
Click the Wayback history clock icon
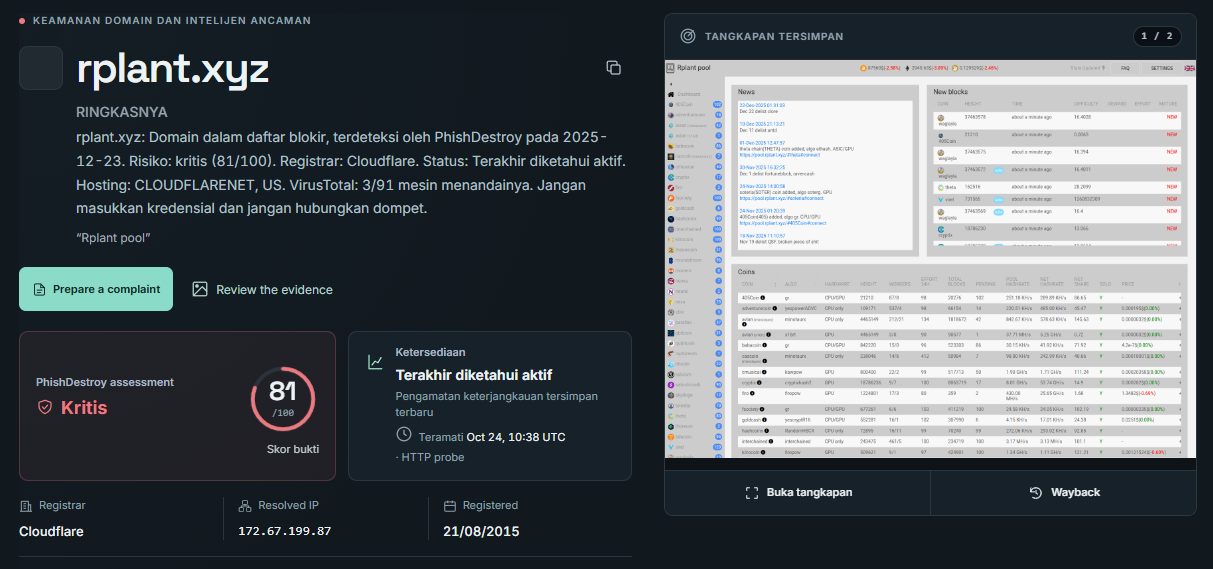(1036, 492)
